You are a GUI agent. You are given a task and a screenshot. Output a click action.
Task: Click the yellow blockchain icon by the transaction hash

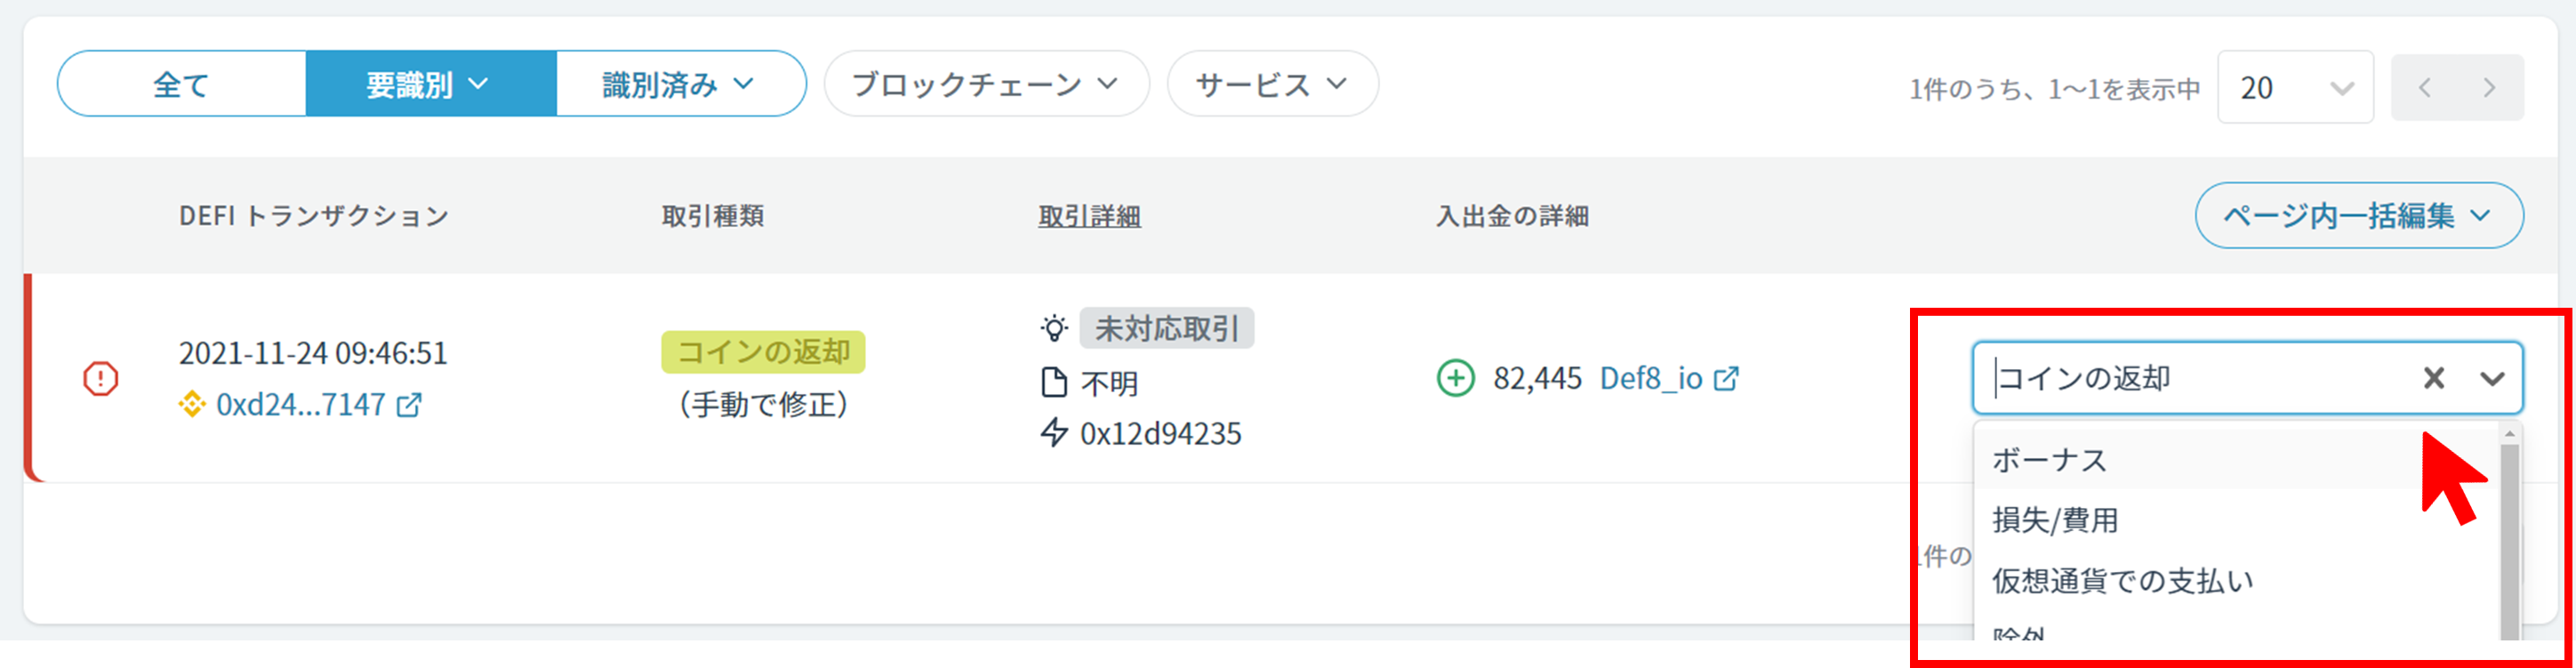[x=192, y=405]
